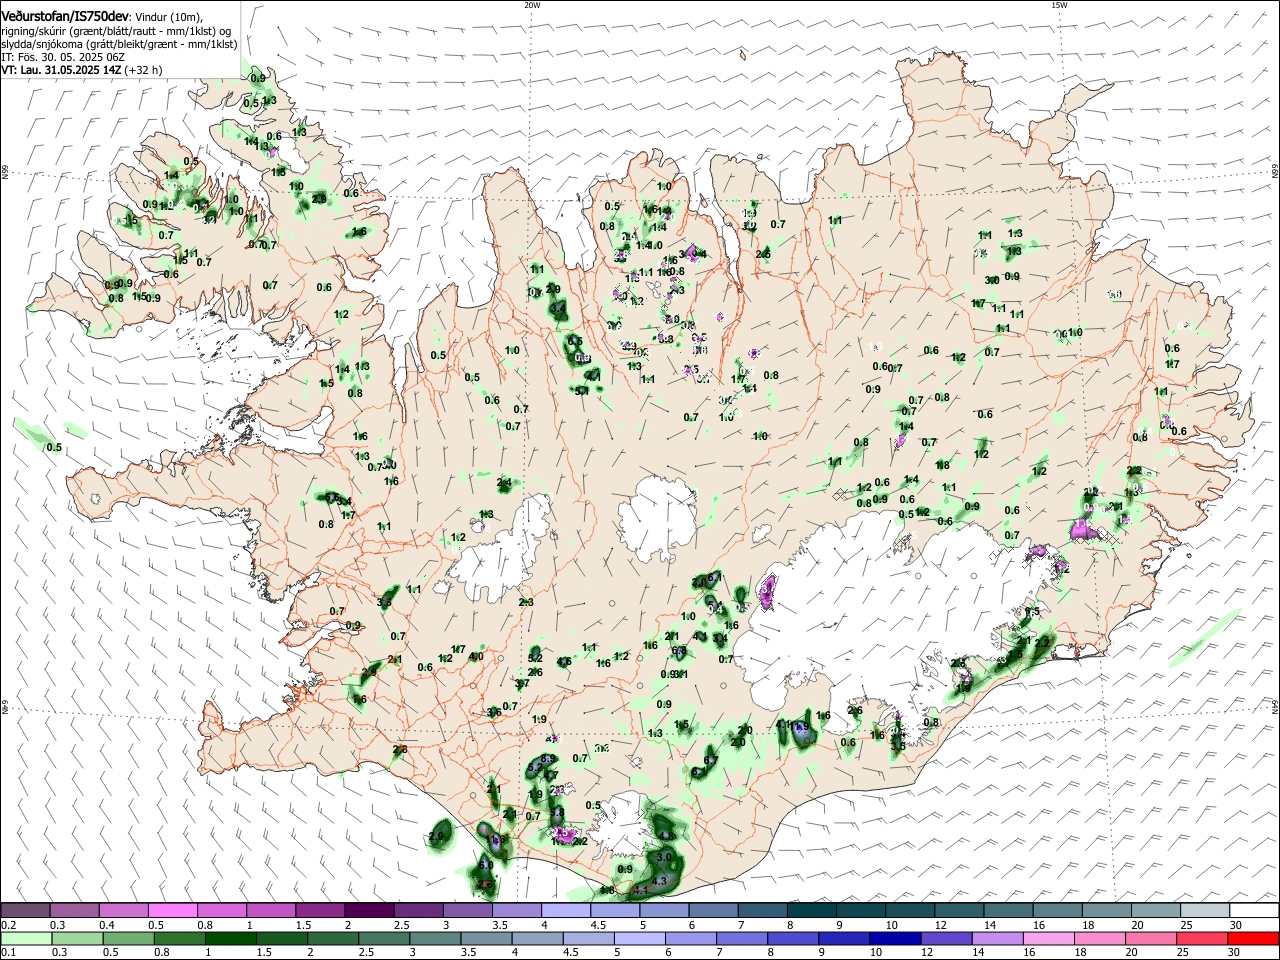Screen dimensions: 1280x960
Task: Pick the upper-row dark purple swatch at 2
Action: coord(368,910)
